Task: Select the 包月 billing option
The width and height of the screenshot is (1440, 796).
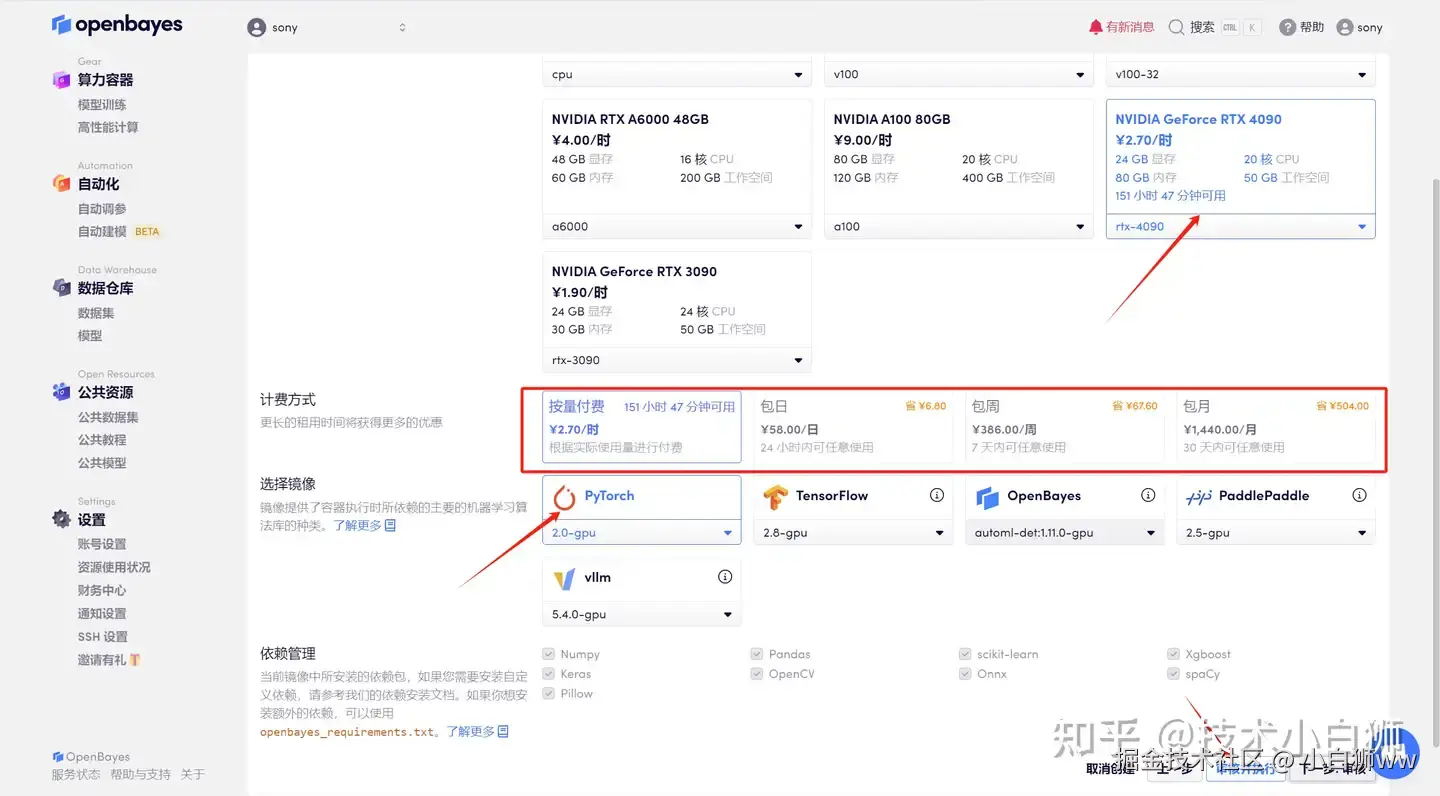Action: [x=1276, y=427]
